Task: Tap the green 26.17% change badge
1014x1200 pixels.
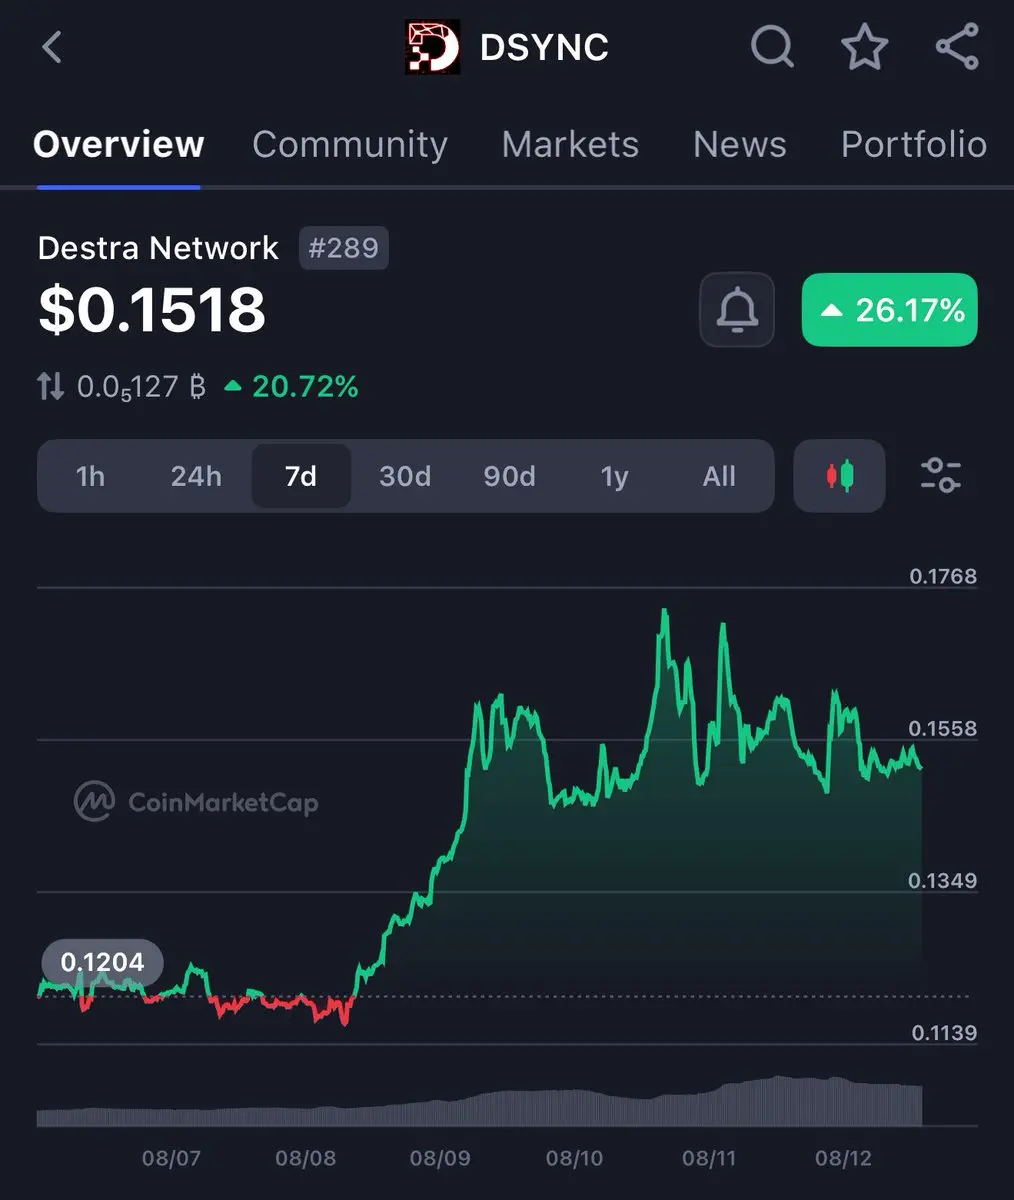Action: (x=890, y=310)
